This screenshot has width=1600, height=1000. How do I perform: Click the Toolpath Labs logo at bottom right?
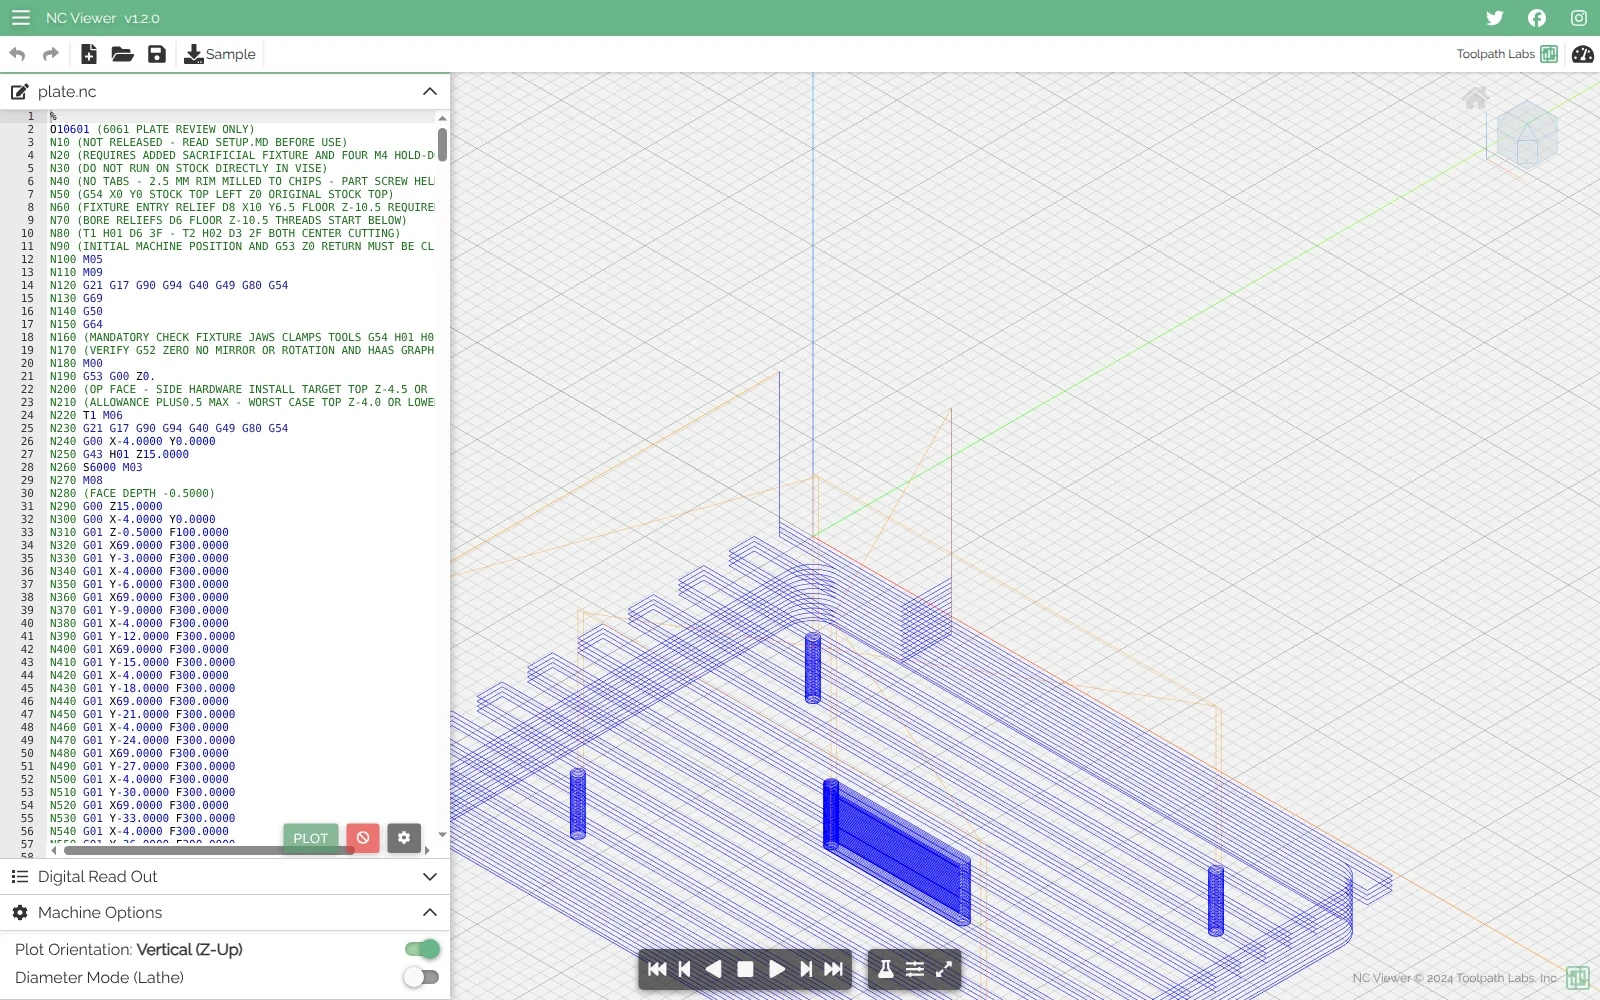1578,977
